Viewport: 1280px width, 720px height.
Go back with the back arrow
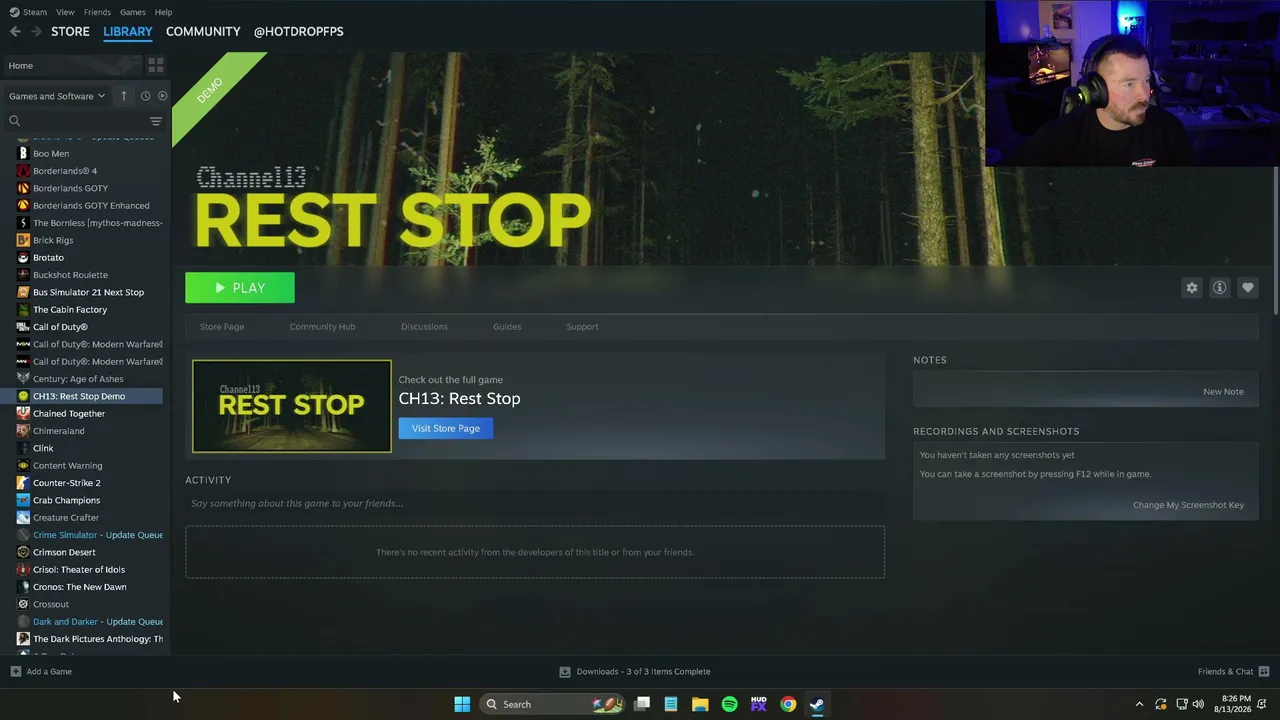point(15,32)
